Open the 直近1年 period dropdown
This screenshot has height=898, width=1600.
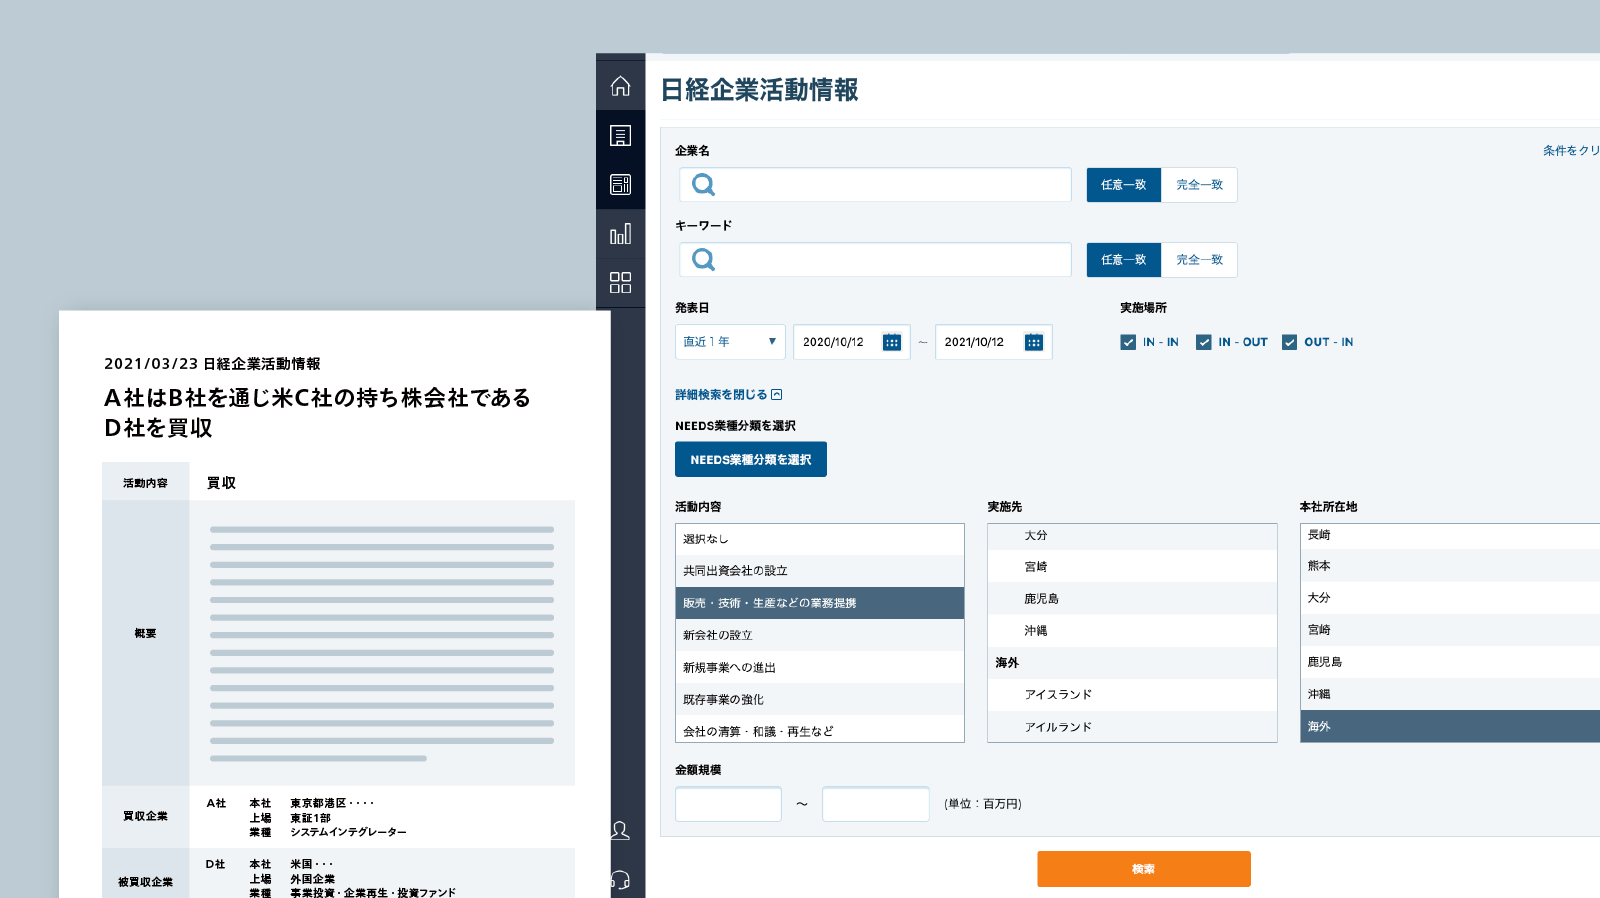click(730, 342)
